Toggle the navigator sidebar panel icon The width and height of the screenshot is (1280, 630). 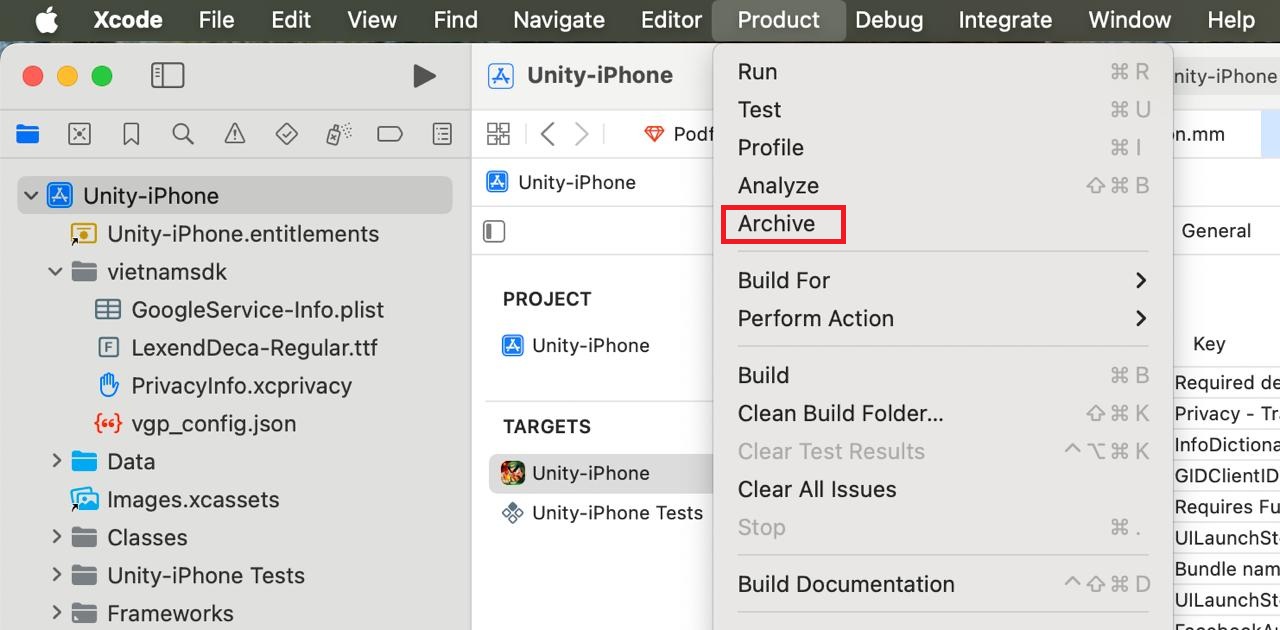pyautogui.click(x=167, y=76)
